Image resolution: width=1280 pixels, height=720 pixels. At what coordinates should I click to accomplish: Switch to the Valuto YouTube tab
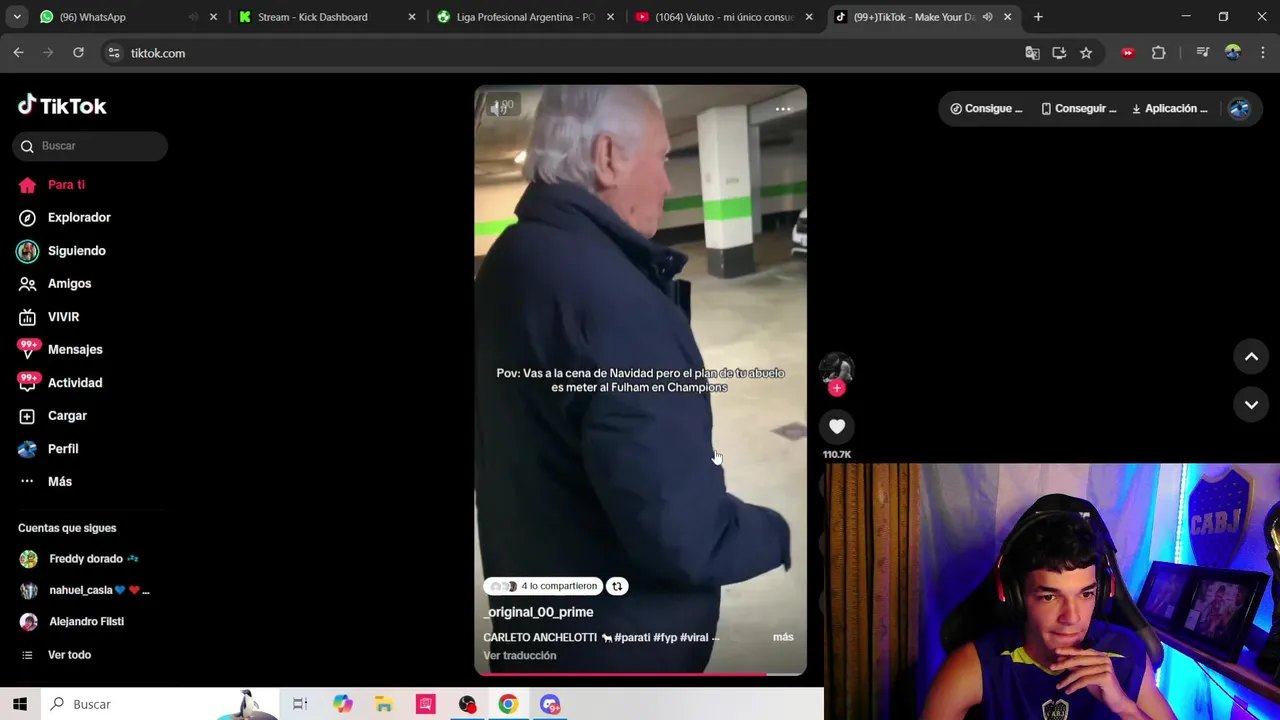pyautogui.click(x=724, y=17)
